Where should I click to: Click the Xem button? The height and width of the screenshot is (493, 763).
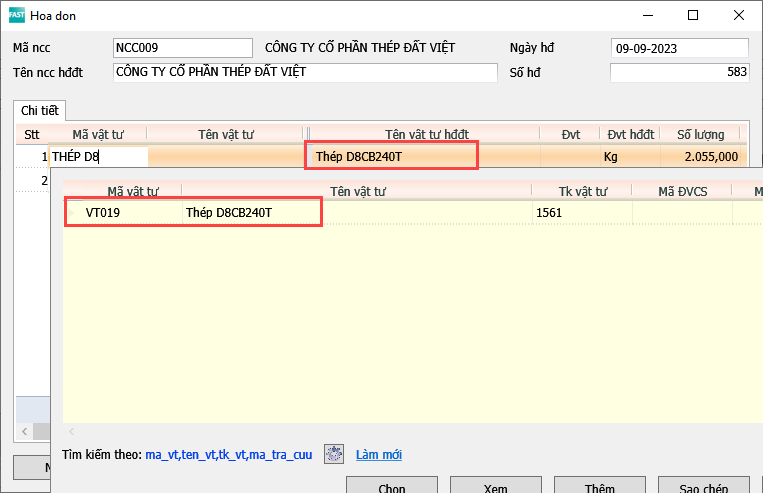pyautogui.click(x=495, y=487)
